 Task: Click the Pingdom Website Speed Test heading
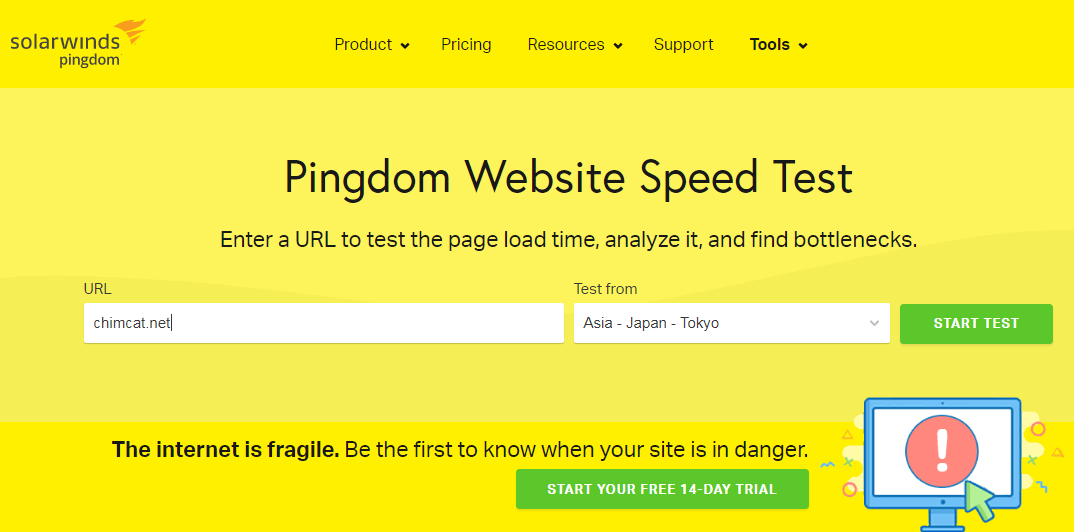click(x=569, y=177)
